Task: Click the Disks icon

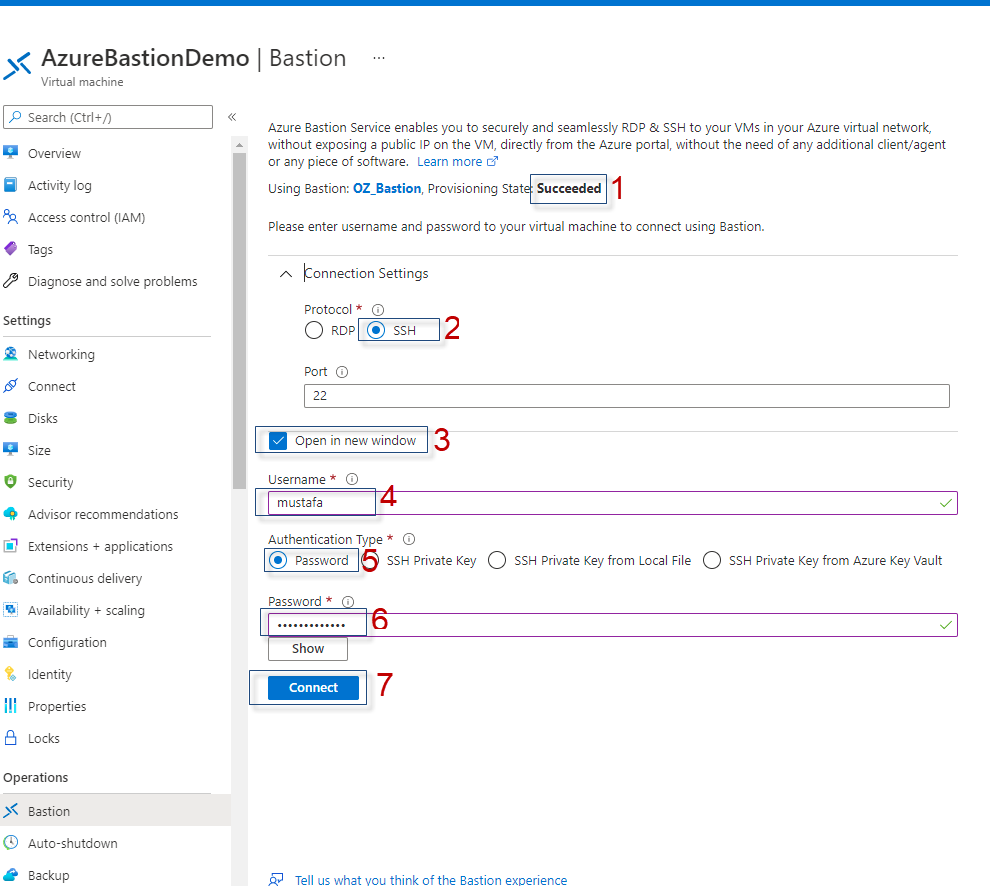Action: [x=11, y=418]
